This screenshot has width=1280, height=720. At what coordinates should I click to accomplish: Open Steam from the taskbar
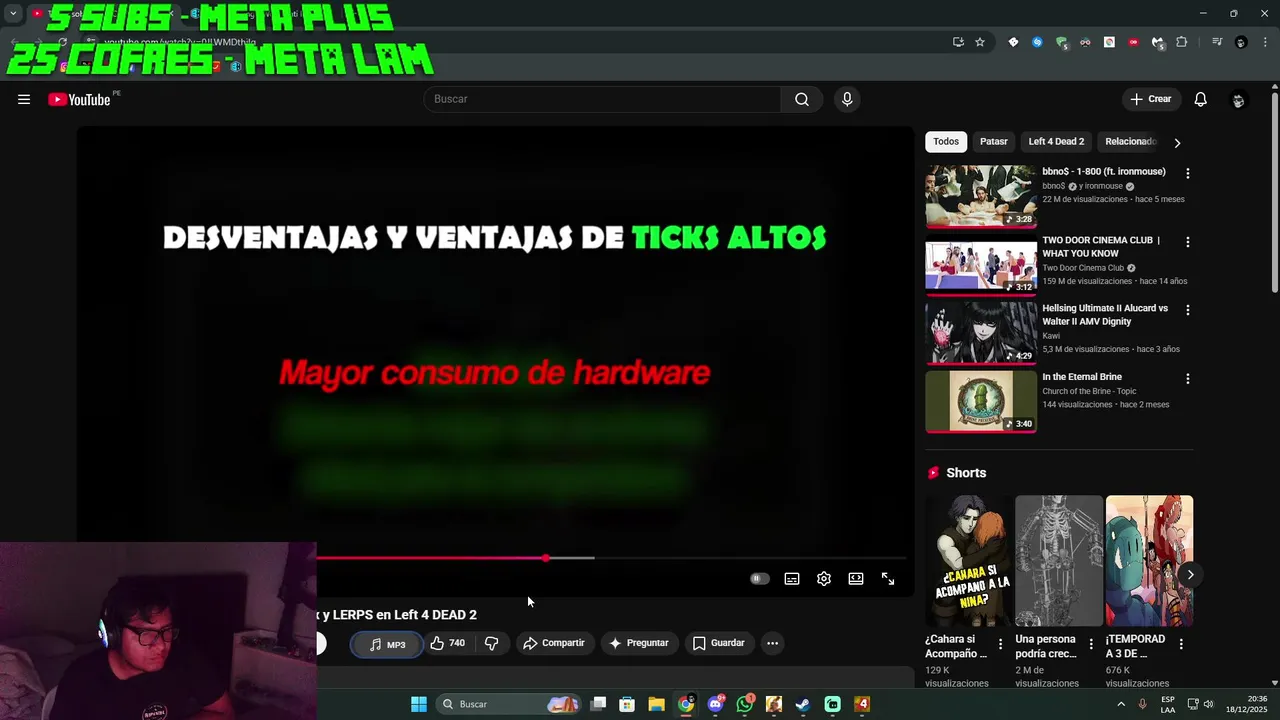coord(803,704)
